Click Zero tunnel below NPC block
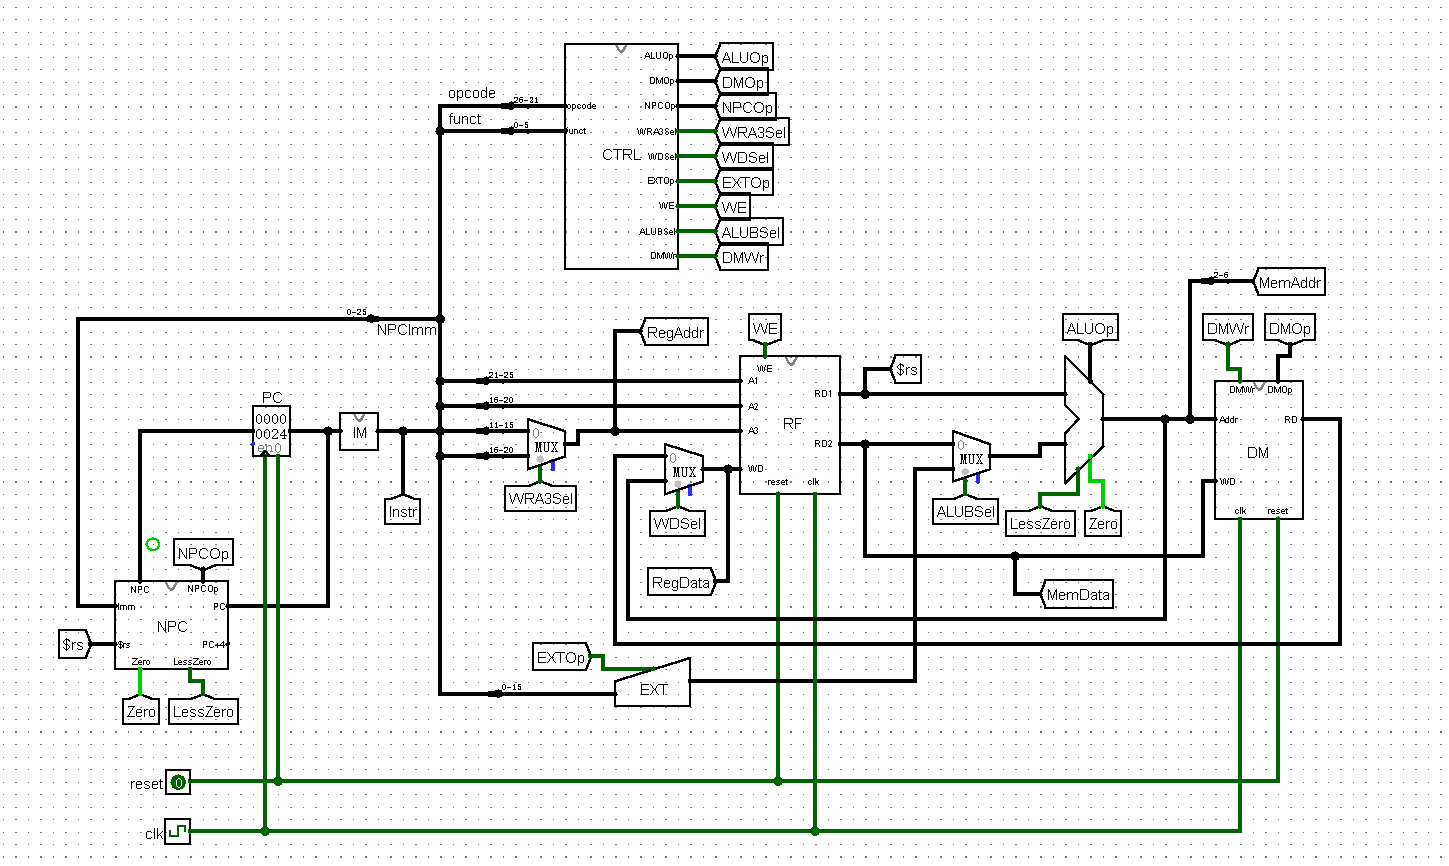 141,710
